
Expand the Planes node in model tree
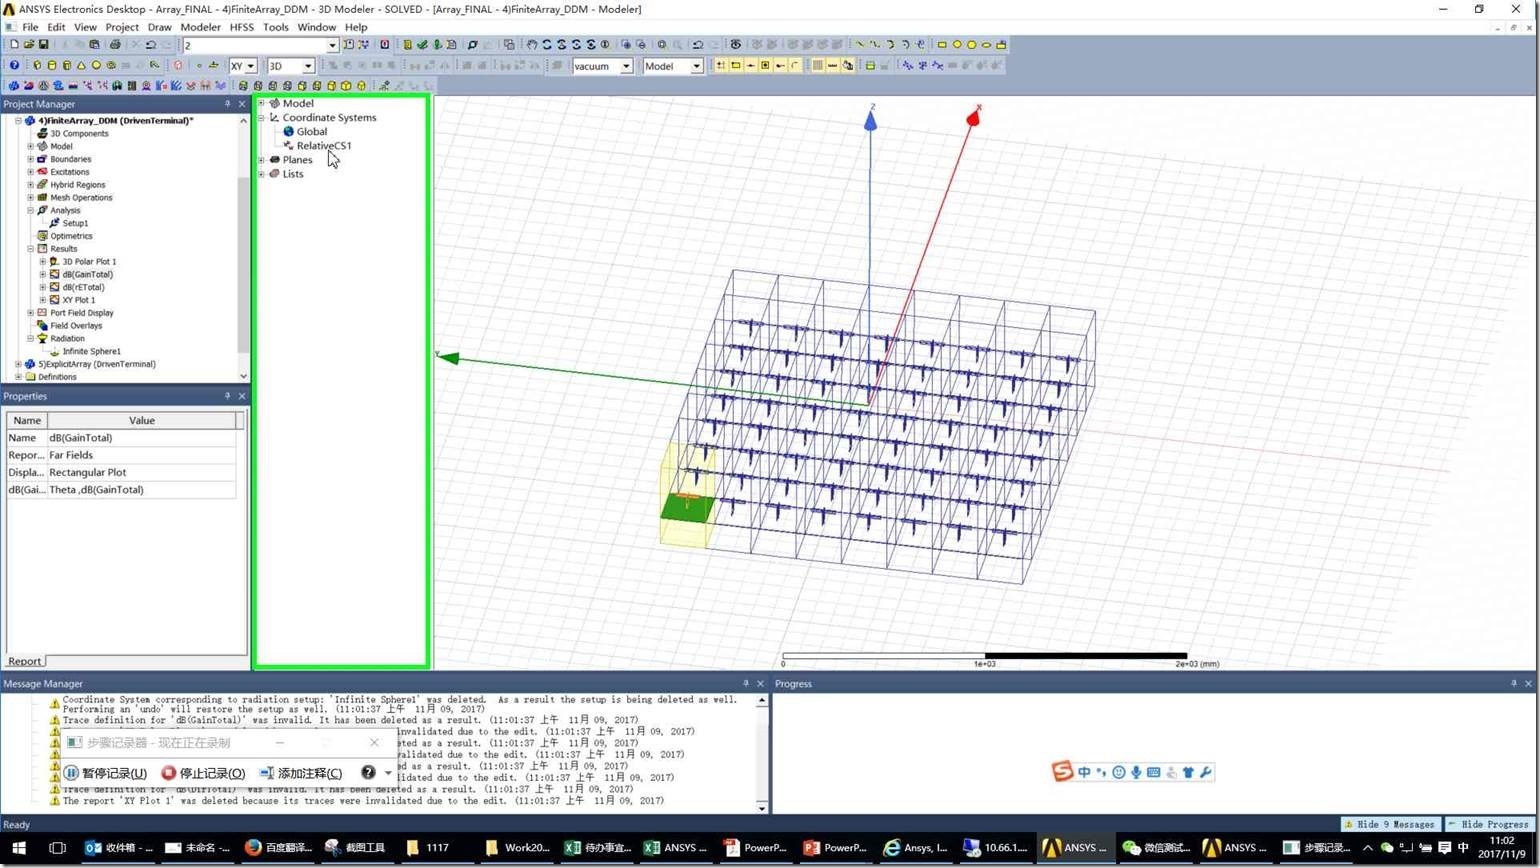tap(262, 160)
